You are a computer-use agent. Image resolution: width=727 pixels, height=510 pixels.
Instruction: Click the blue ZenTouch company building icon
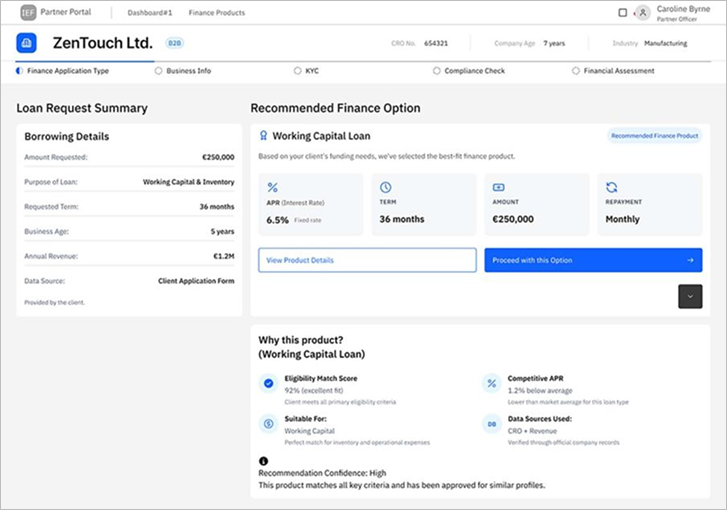click(27, 43)
